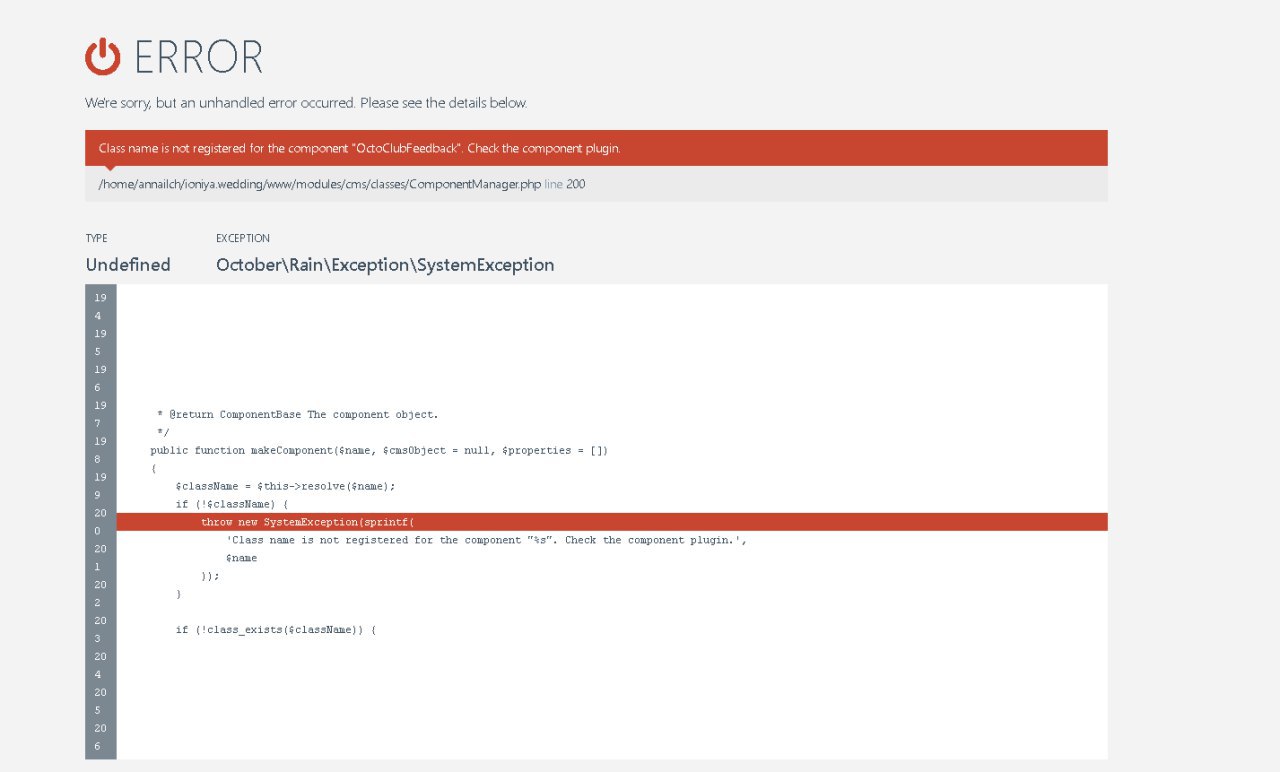Click the 'if (!class_exists($className)) {' line

click(276, 630)
